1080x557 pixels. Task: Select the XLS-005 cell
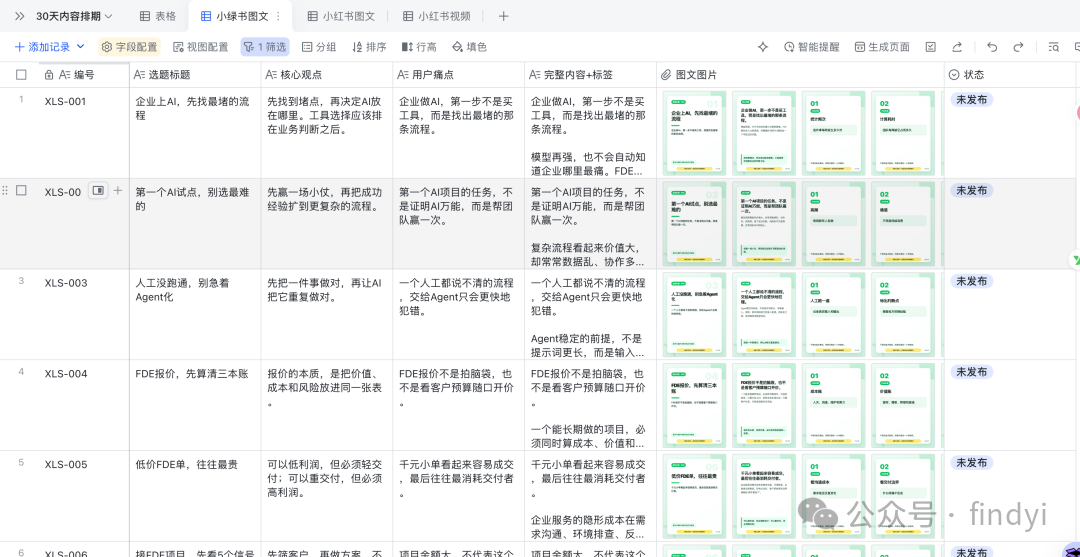(x=84, y=496)
